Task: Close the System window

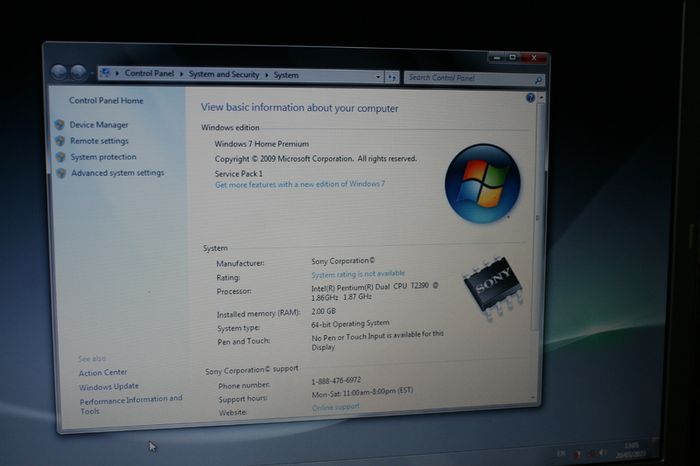Action: click(534, 58)
